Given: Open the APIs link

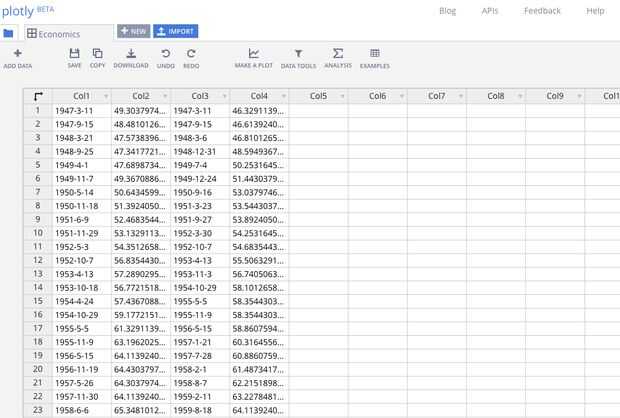Looking at the screenshot, I should 490,11.
